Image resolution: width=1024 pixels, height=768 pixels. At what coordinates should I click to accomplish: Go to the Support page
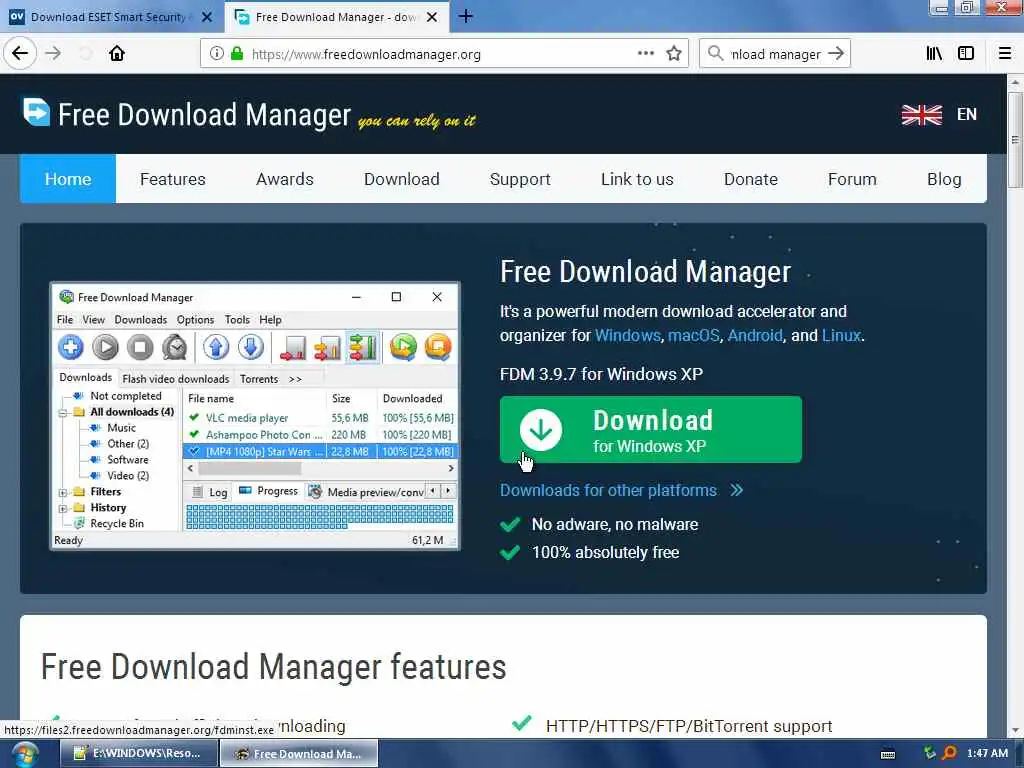[x=520, y=179]
